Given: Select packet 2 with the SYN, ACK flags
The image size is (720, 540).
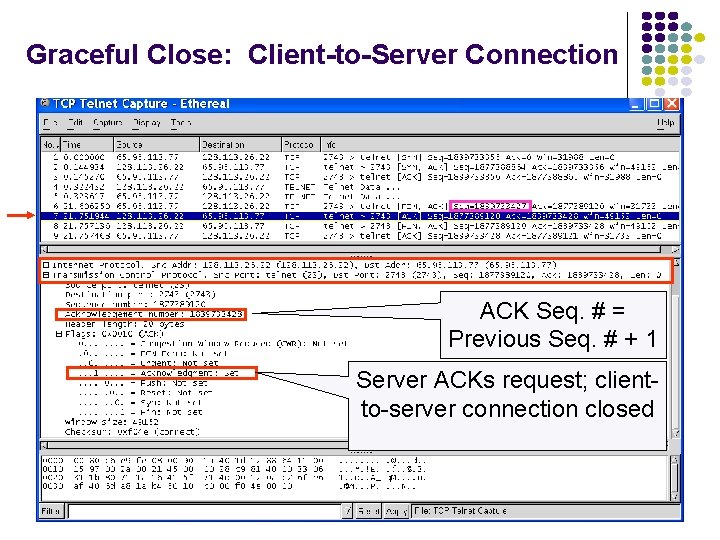Looking at the screenshot, I should [x=360, y=167].
